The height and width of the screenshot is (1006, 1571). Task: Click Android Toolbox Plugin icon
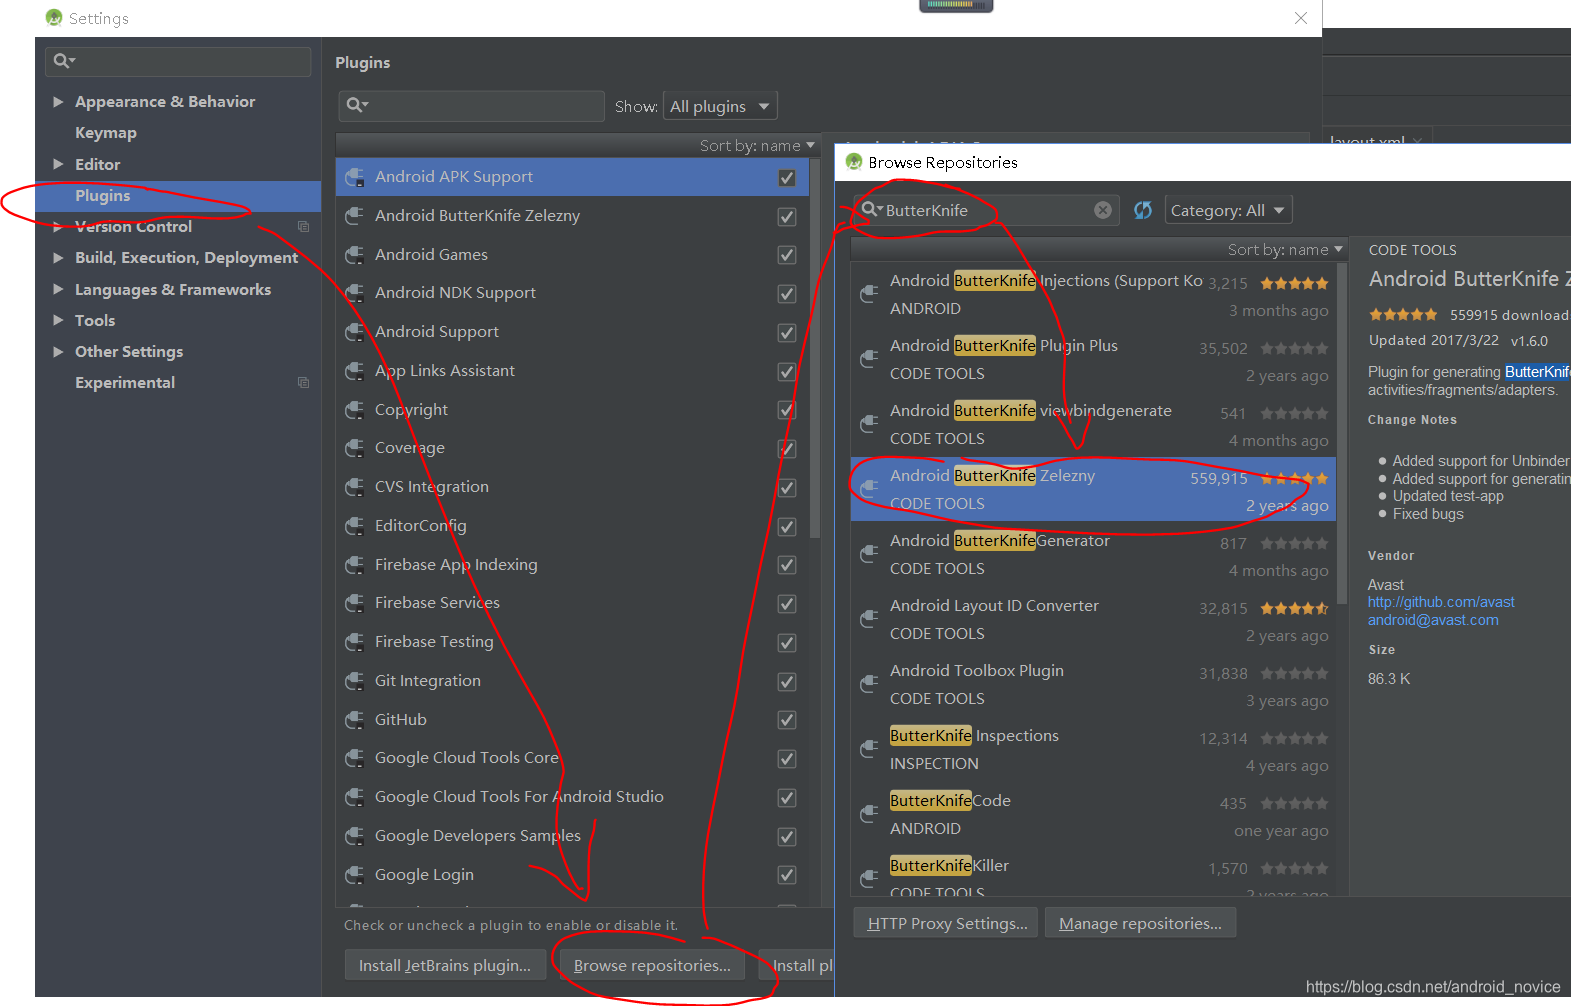pos(869,684)
